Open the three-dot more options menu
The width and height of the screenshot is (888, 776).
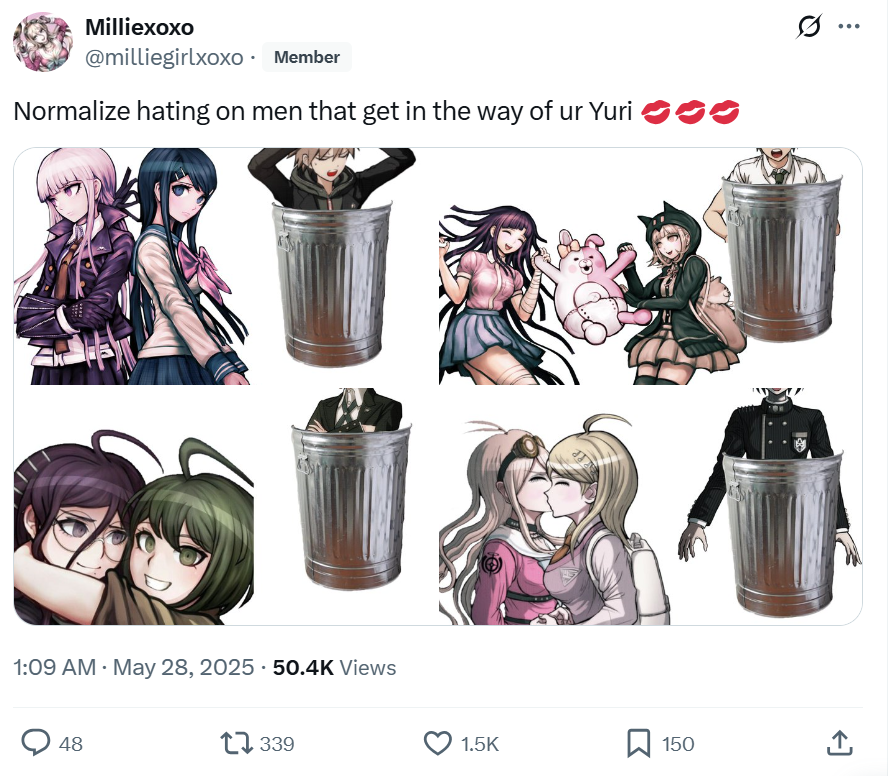(x=849, y=26)
